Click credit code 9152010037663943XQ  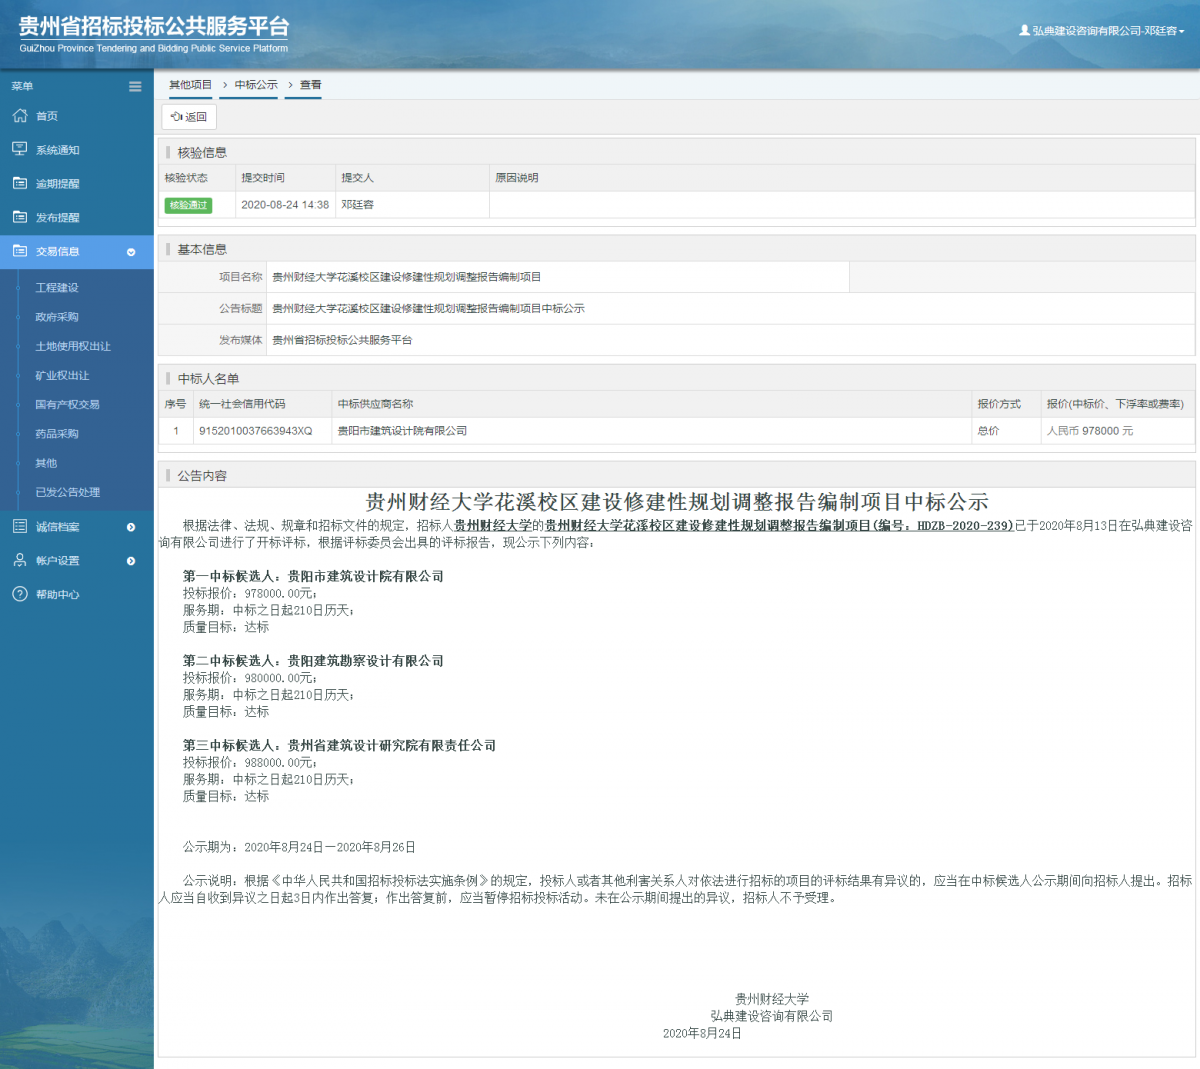point(256,431)
